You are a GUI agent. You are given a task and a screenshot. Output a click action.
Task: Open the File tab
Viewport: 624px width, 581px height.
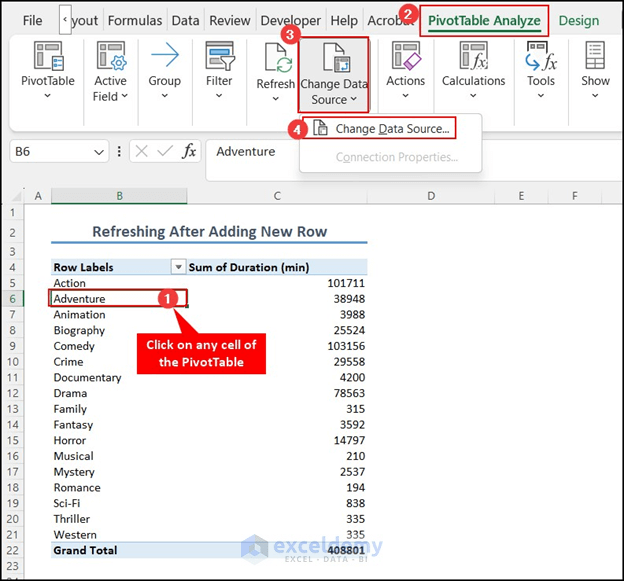coord(32,21)
